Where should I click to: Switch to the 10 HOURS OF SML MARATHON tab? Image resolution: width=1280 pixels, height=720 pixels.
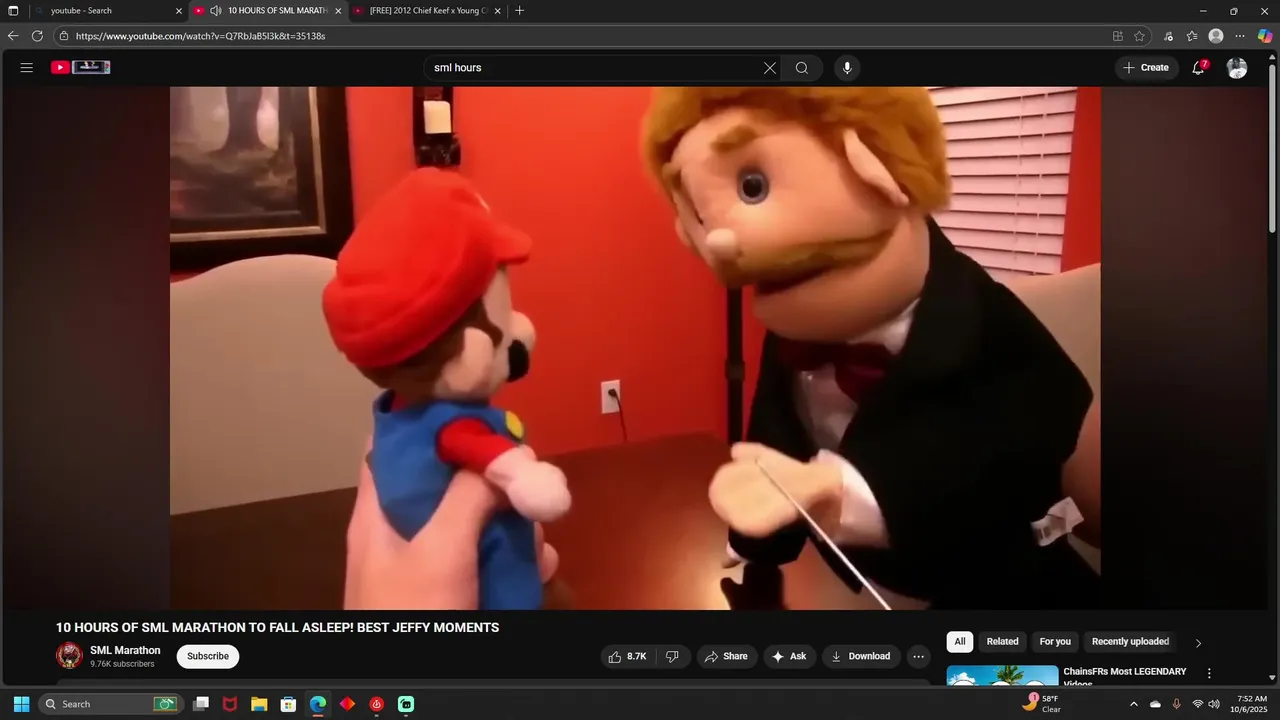click(268, 11)
